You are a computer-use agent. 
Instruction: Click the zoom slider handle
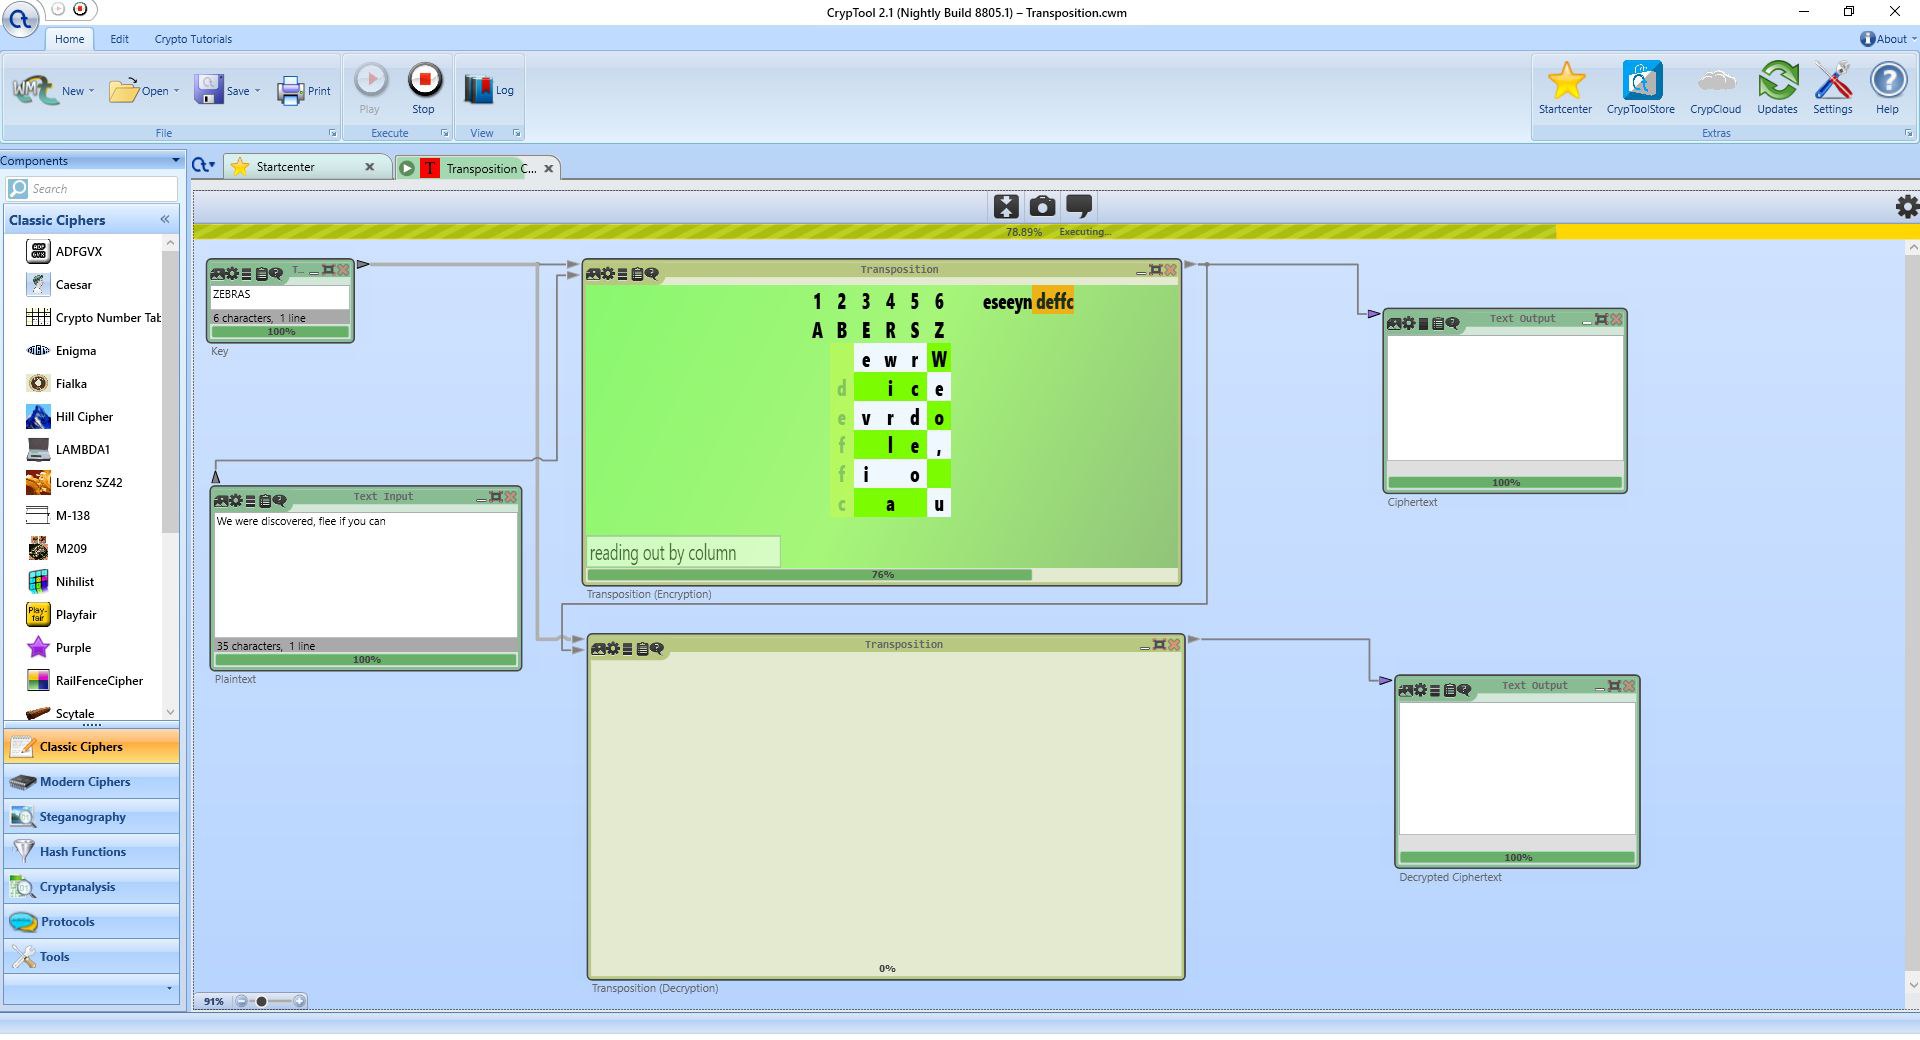[x=262, y=1001]
